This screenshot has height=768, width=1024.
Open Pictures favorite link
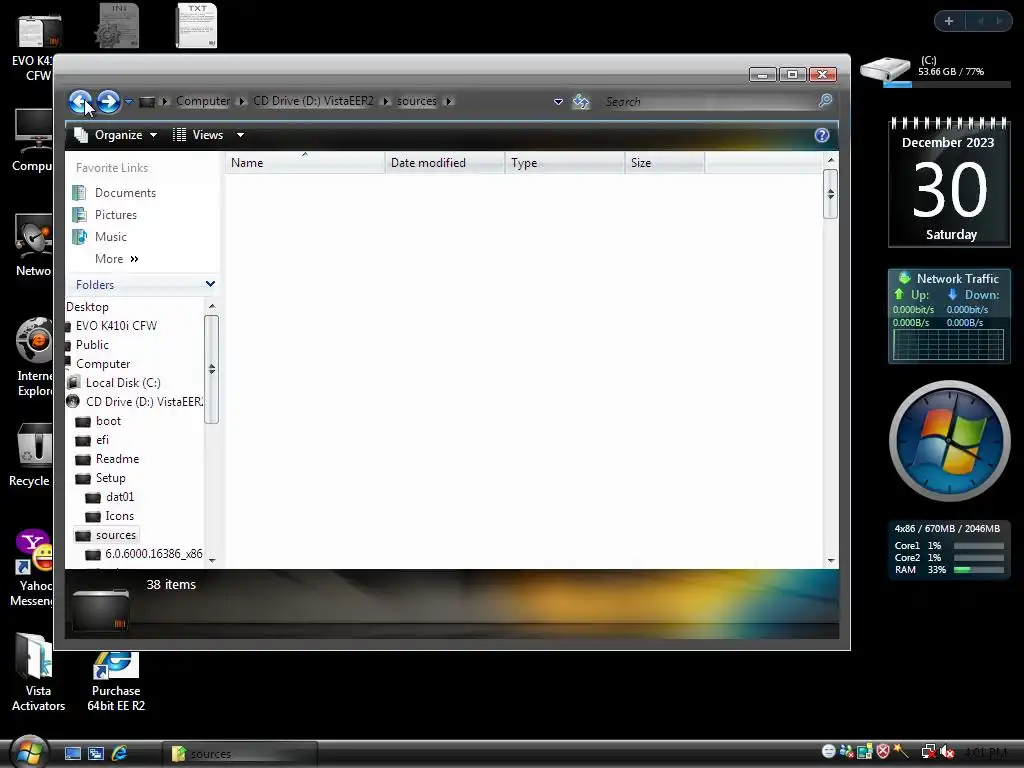pos(105,215)
